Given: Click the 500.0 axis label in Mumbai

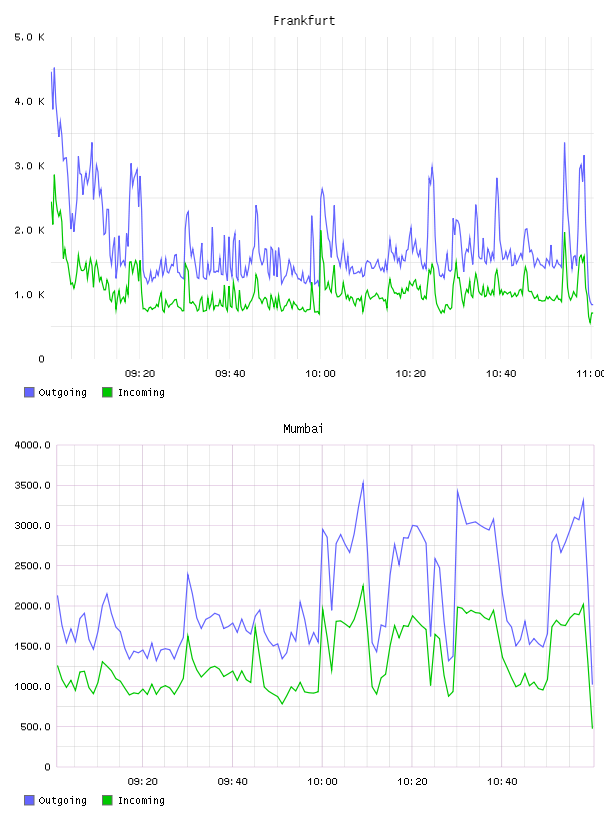Looking at the screenshot, I should [x=35, y=727].
